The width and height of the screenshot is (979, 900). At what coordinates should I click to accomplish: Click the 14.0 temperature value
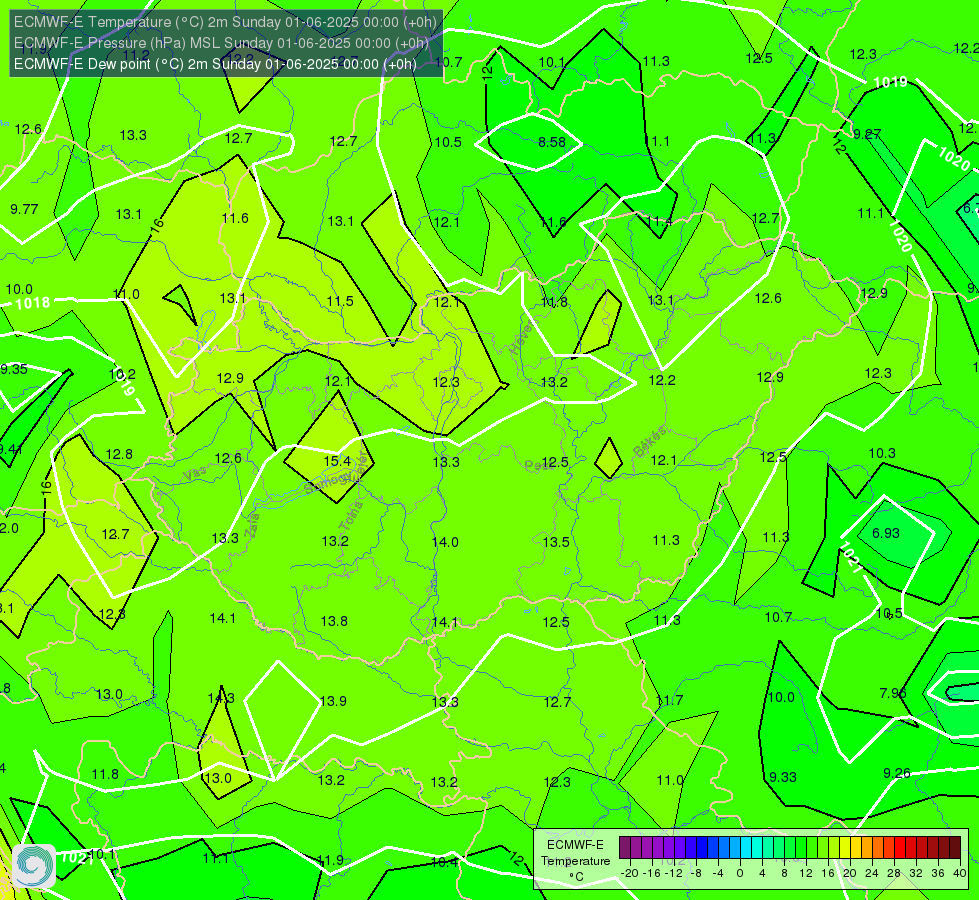pyautogui.click(x=445, y=542)
